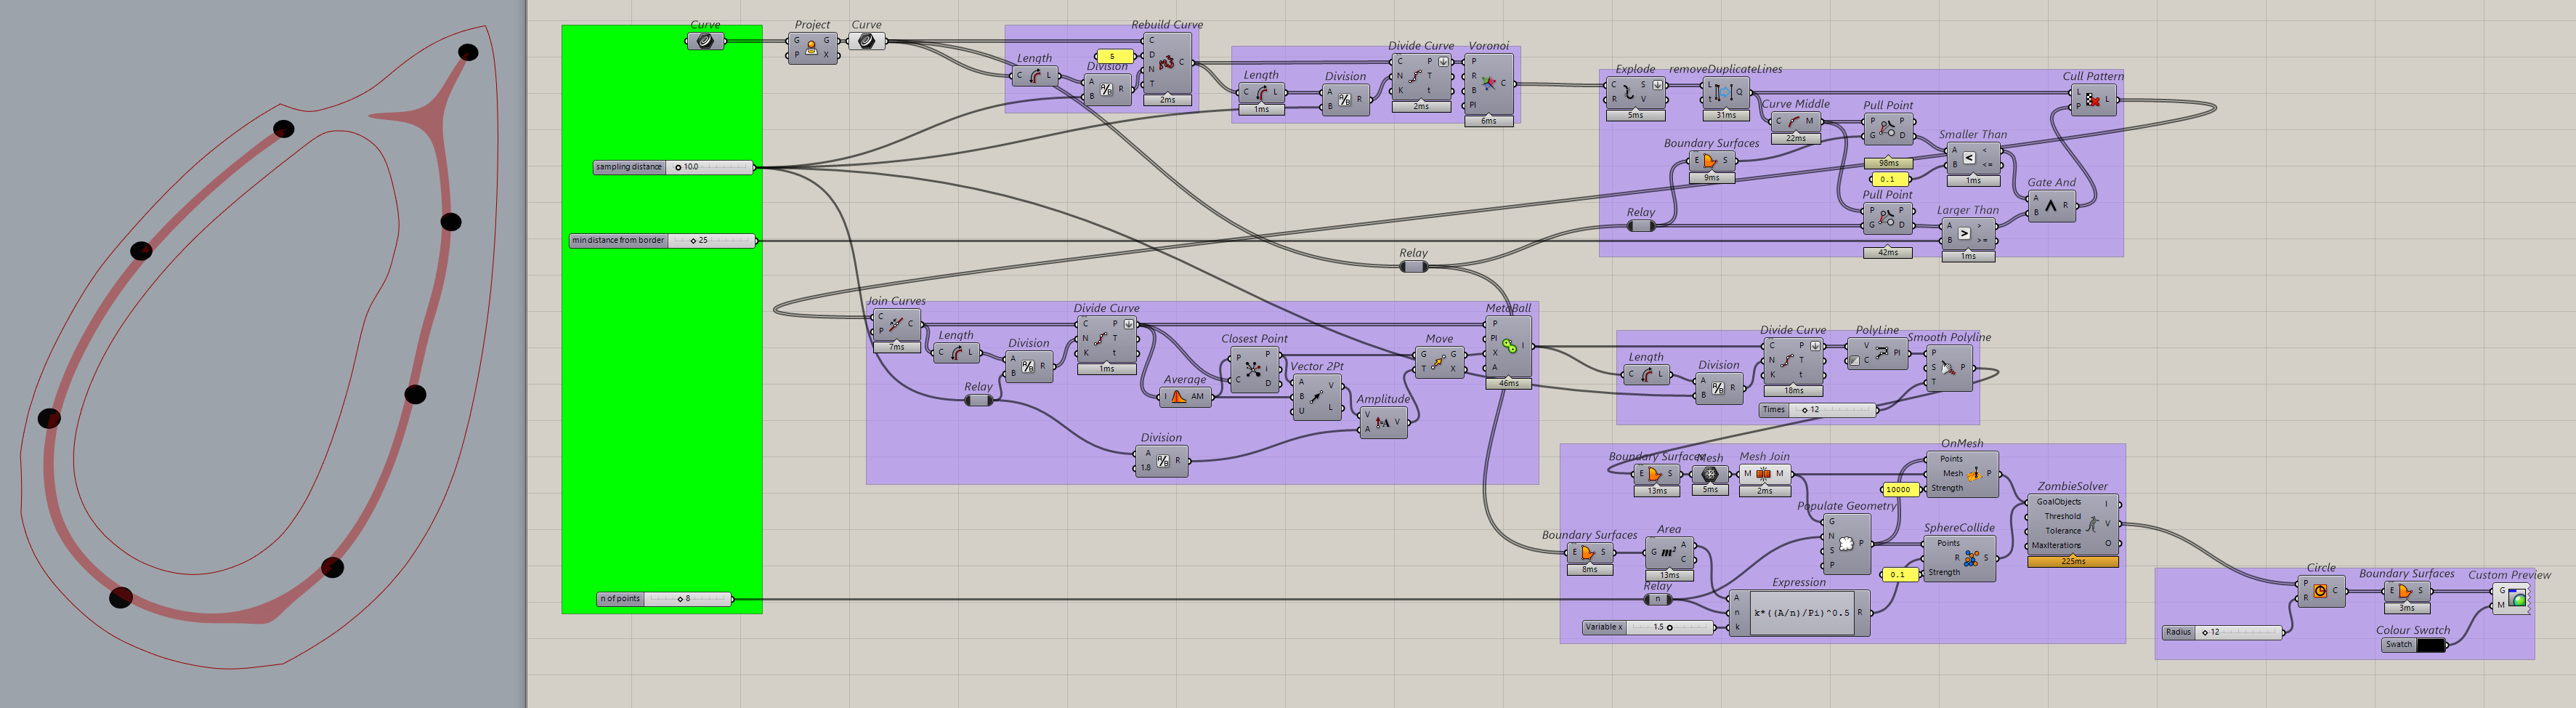Select Boundary Surfaces icon next to Custom Preview
Image resolution: width=2576 pixels, height=708 pixels.
click(x=2405, y=590)
